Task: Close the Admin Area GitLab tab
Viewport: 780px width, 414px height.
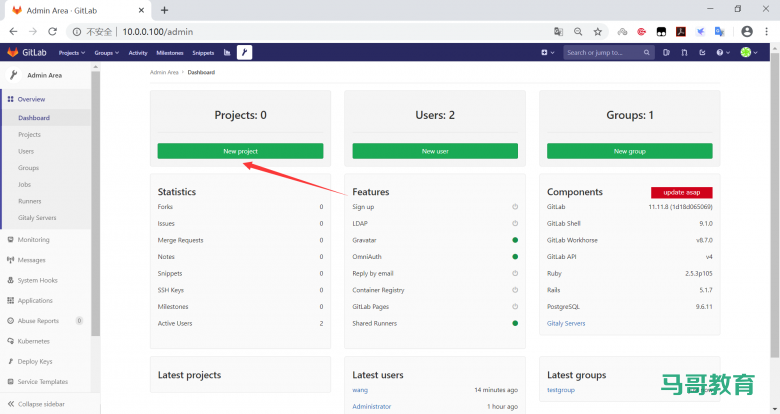Action: (141, 10)
